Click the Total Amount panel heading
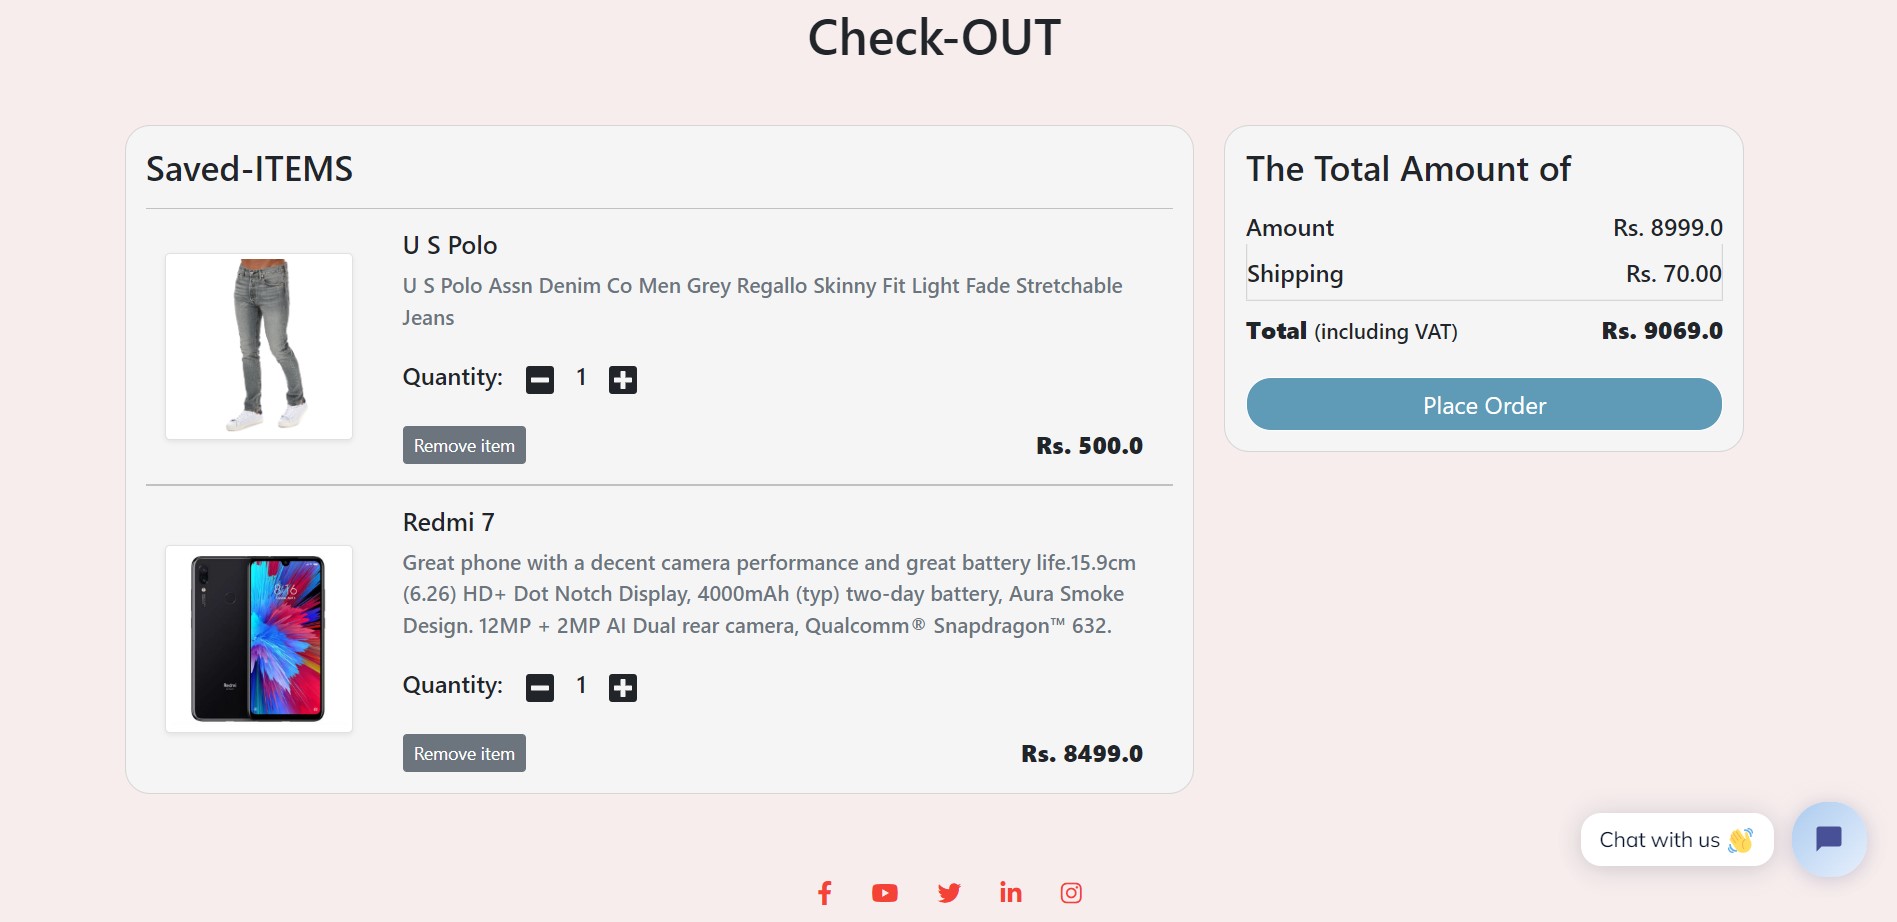 coord(1408,169)
